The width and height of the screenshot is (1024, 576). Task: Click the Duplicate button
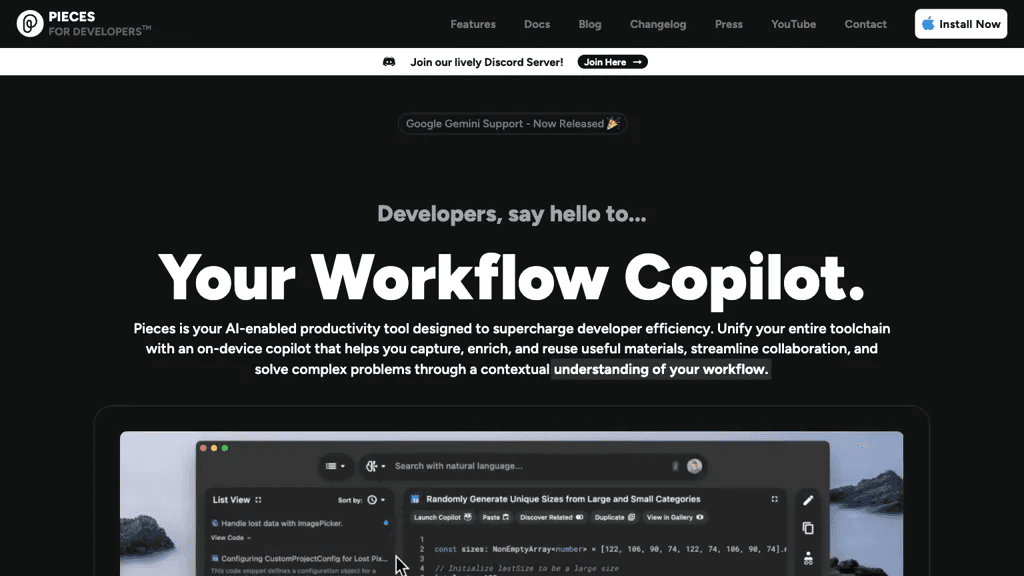coord(615,517)
